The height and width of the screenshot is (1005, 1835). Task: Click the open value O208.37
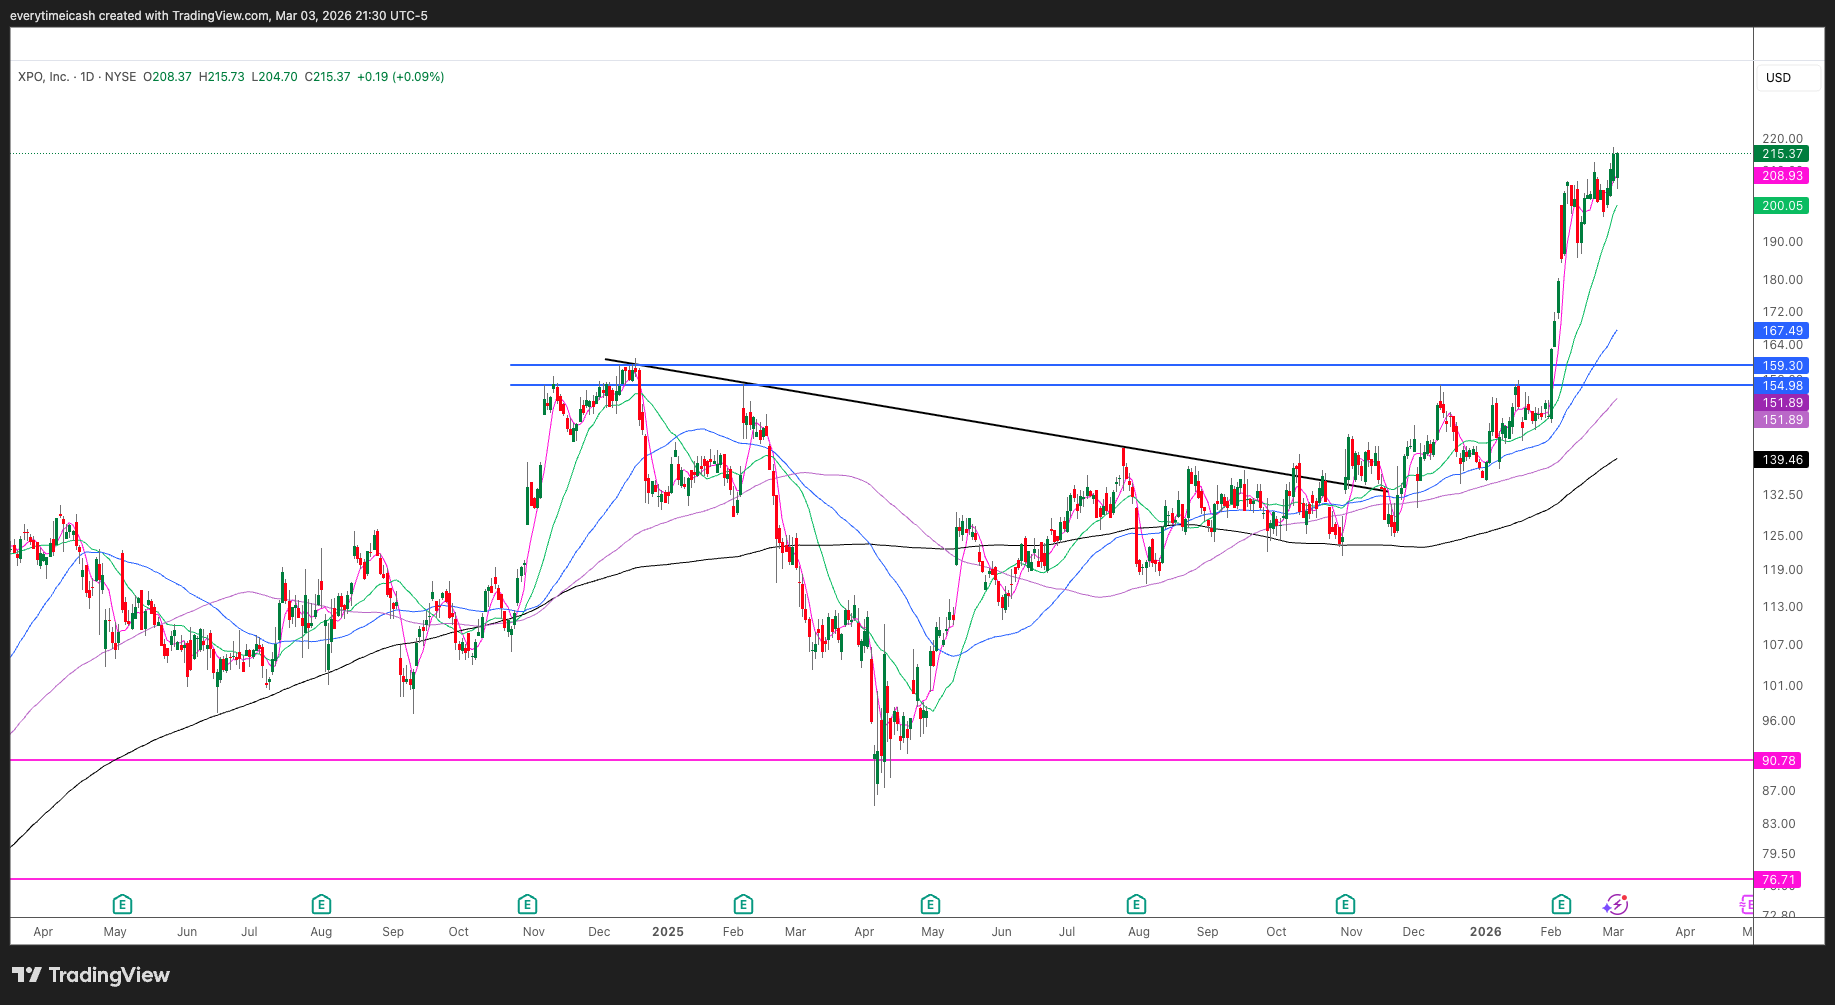click(x=167, y=77)
